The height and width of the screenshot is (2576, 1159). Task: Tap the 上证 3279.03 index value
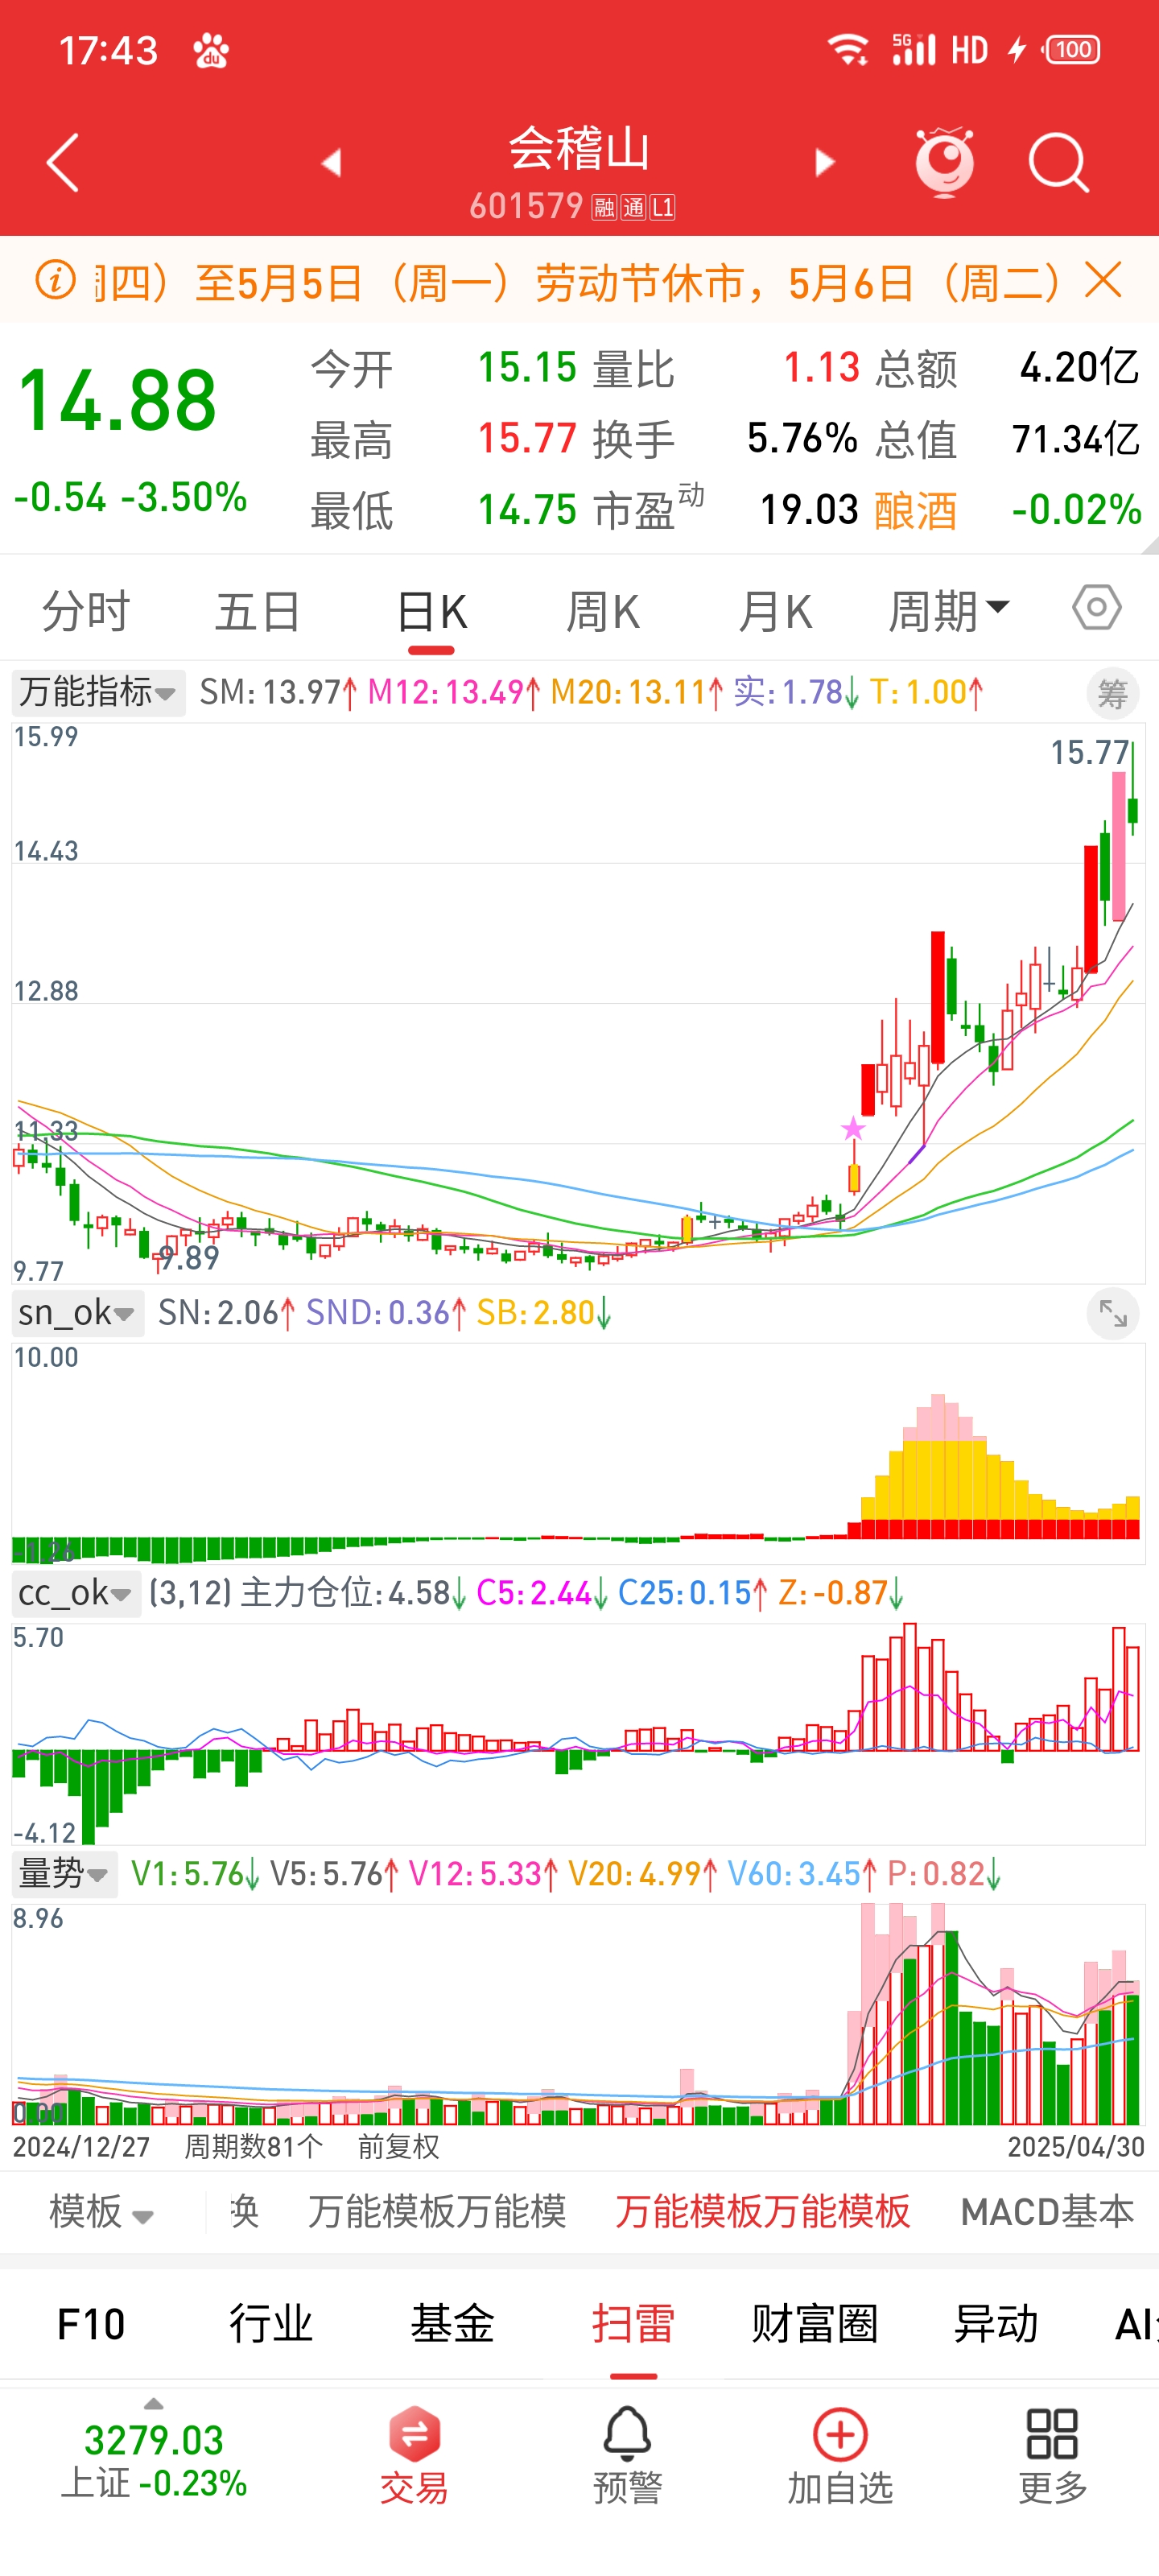click(x=153, y=2441)
